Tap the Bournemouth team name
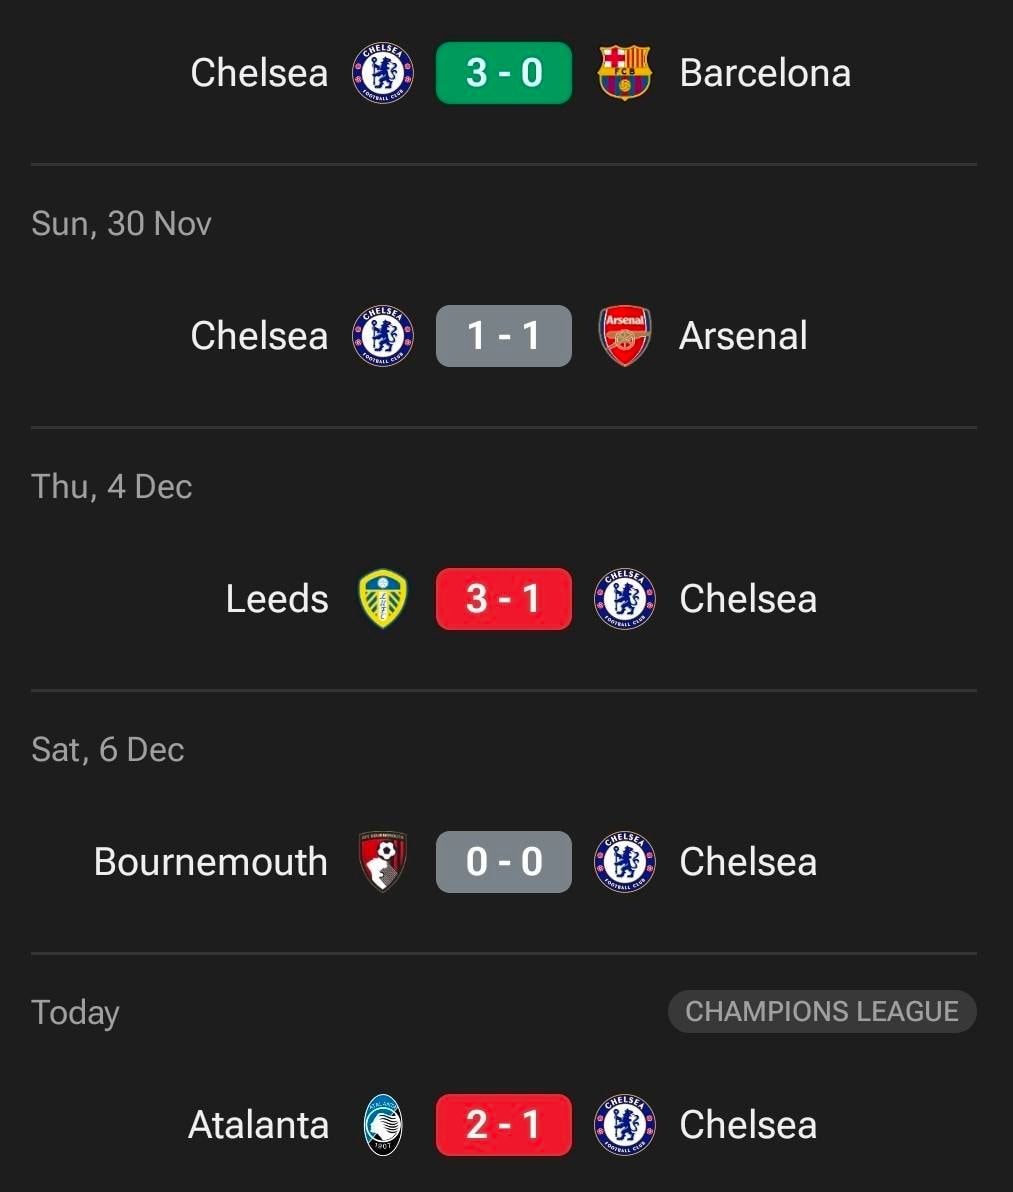 pyautogui.click(x=211, y=862)
